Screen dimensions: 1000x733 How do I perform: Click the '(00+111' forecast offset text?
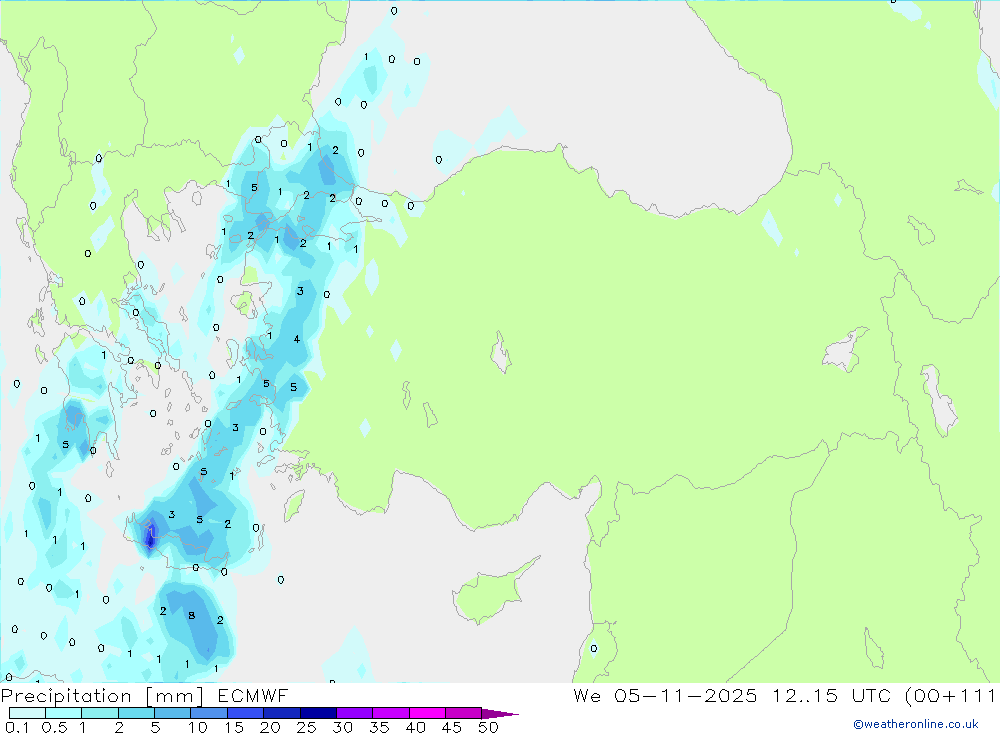click(950, 695)
